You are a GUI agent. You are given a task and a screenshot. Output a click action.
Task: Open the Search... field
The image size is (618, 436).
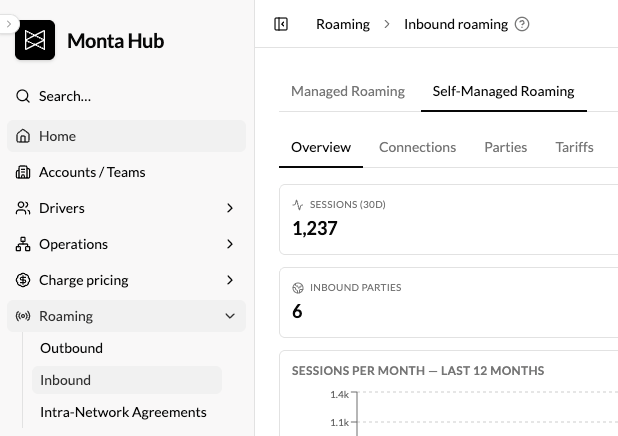[x=126, y=96]
